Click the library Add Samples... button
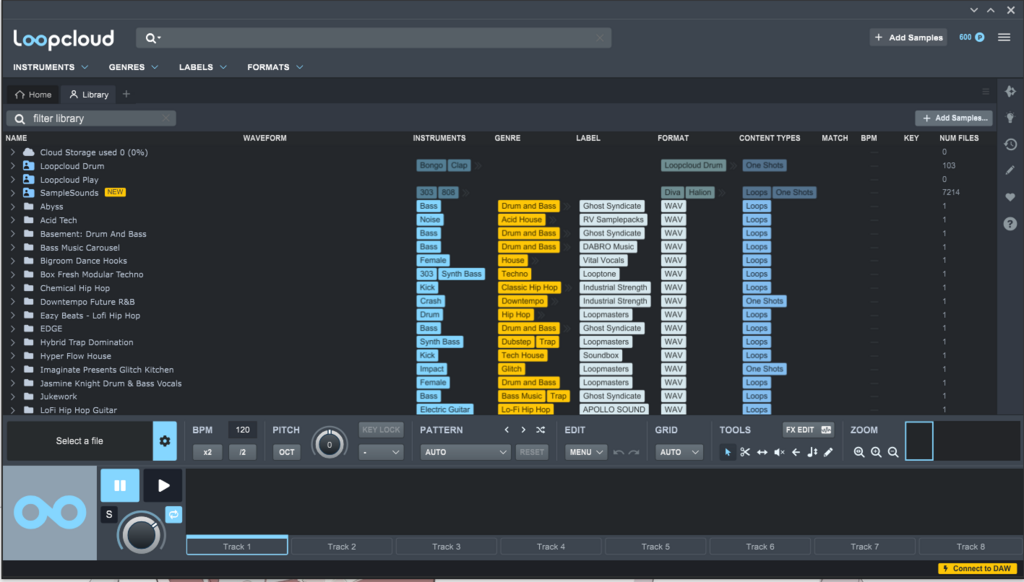The width and height of the screenshot is (1024, 582). (954, 118)
